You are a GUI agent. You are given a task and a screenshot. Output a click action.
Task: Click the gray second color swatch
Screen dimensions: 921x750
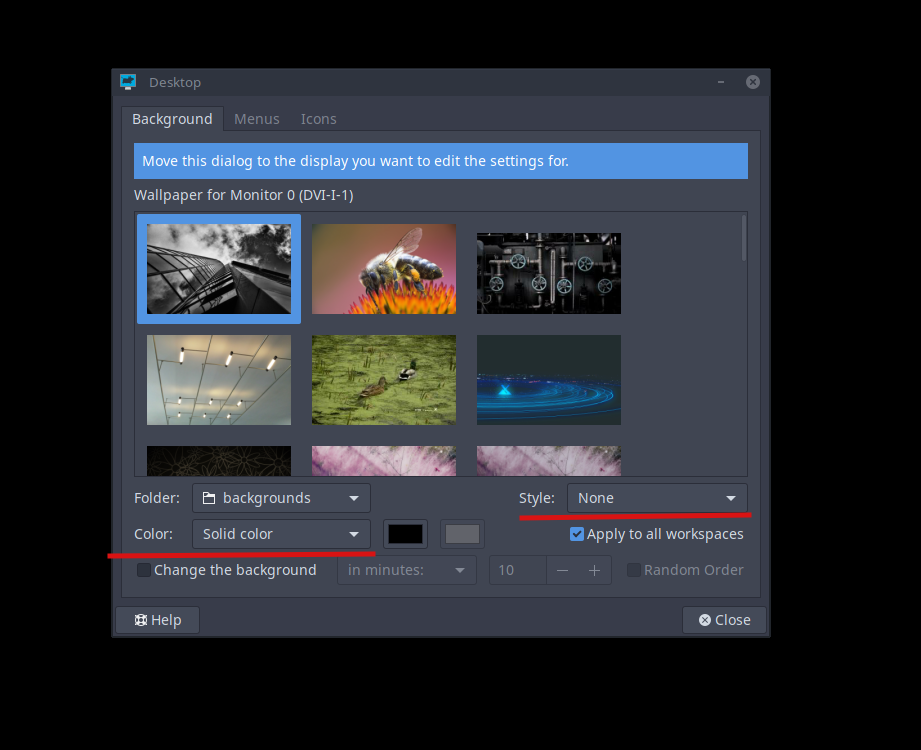pos(462,534)
